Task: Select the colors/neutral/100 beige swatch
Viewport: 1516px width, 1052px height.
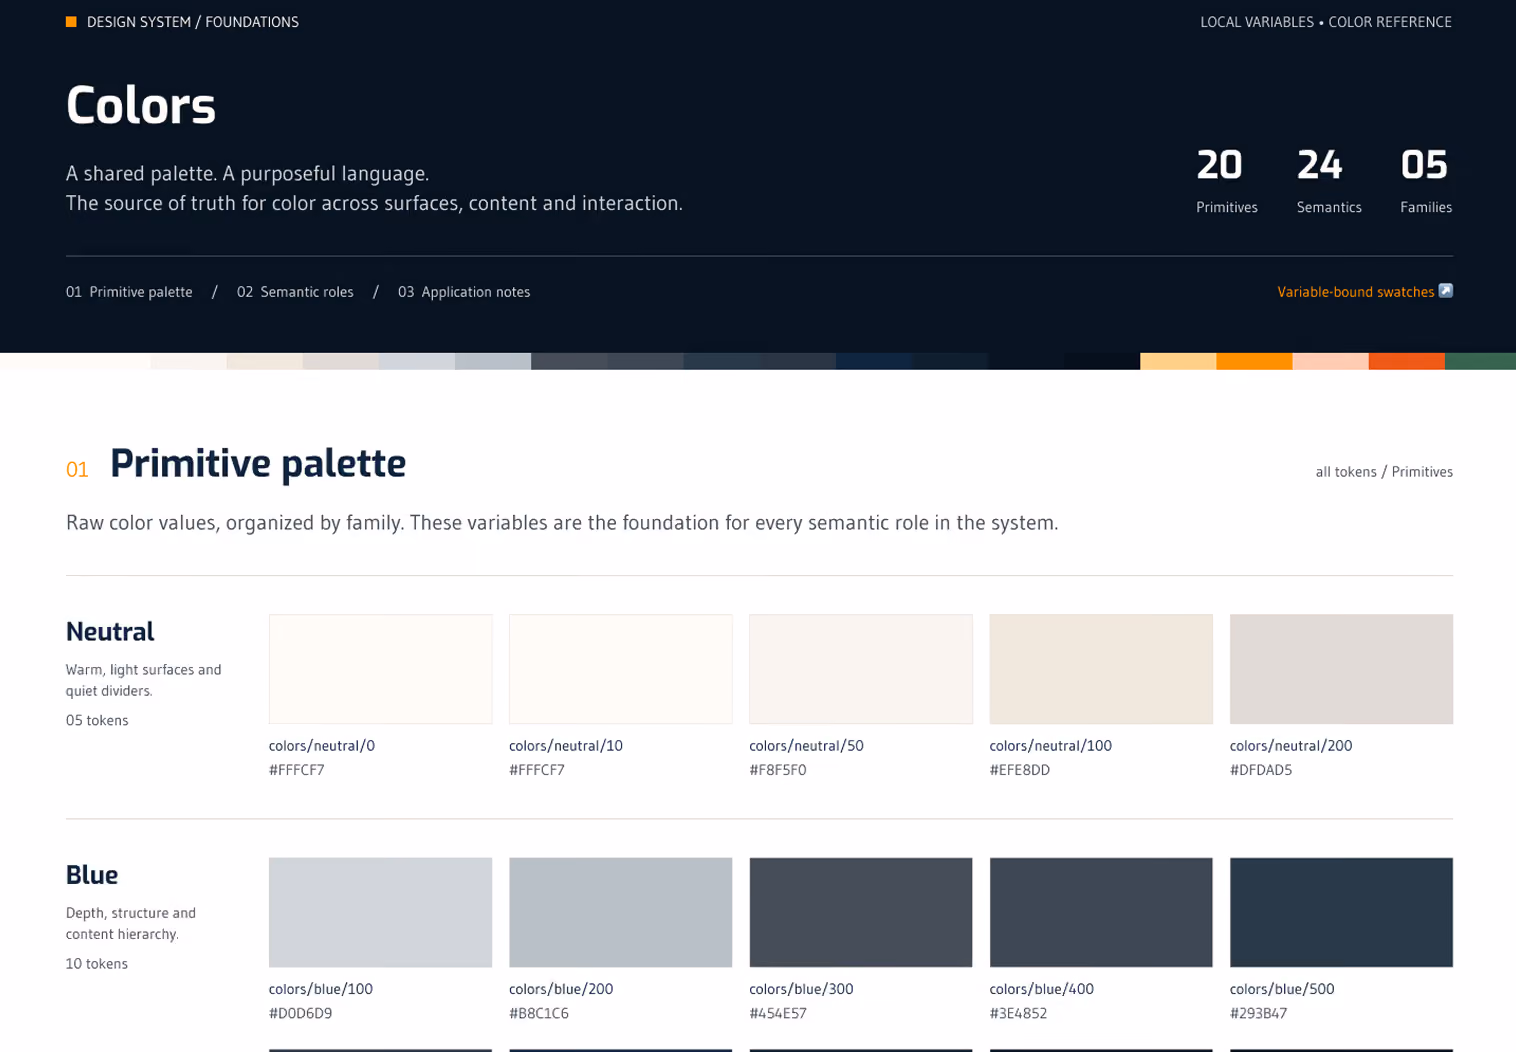Action: (x=1101, y=669)
